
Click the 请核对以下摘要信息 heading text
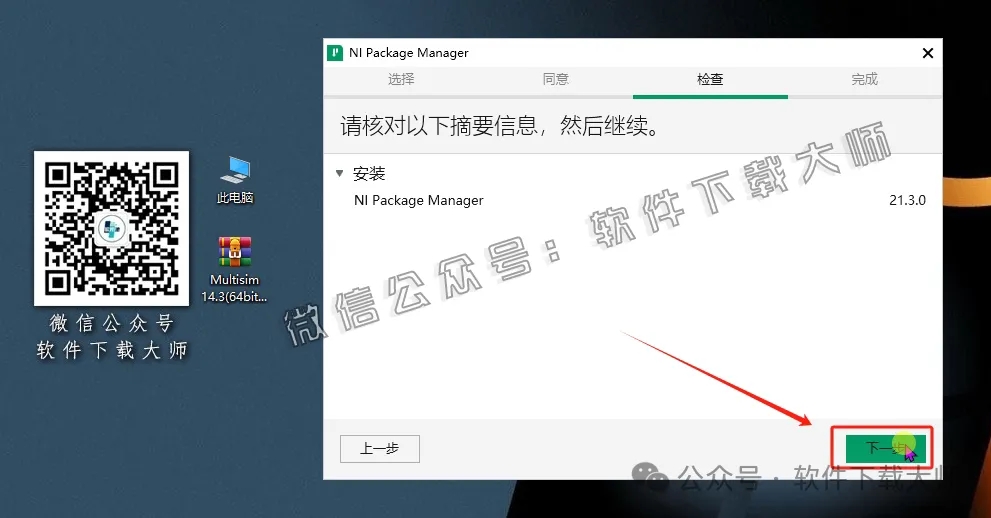[499, 126]
